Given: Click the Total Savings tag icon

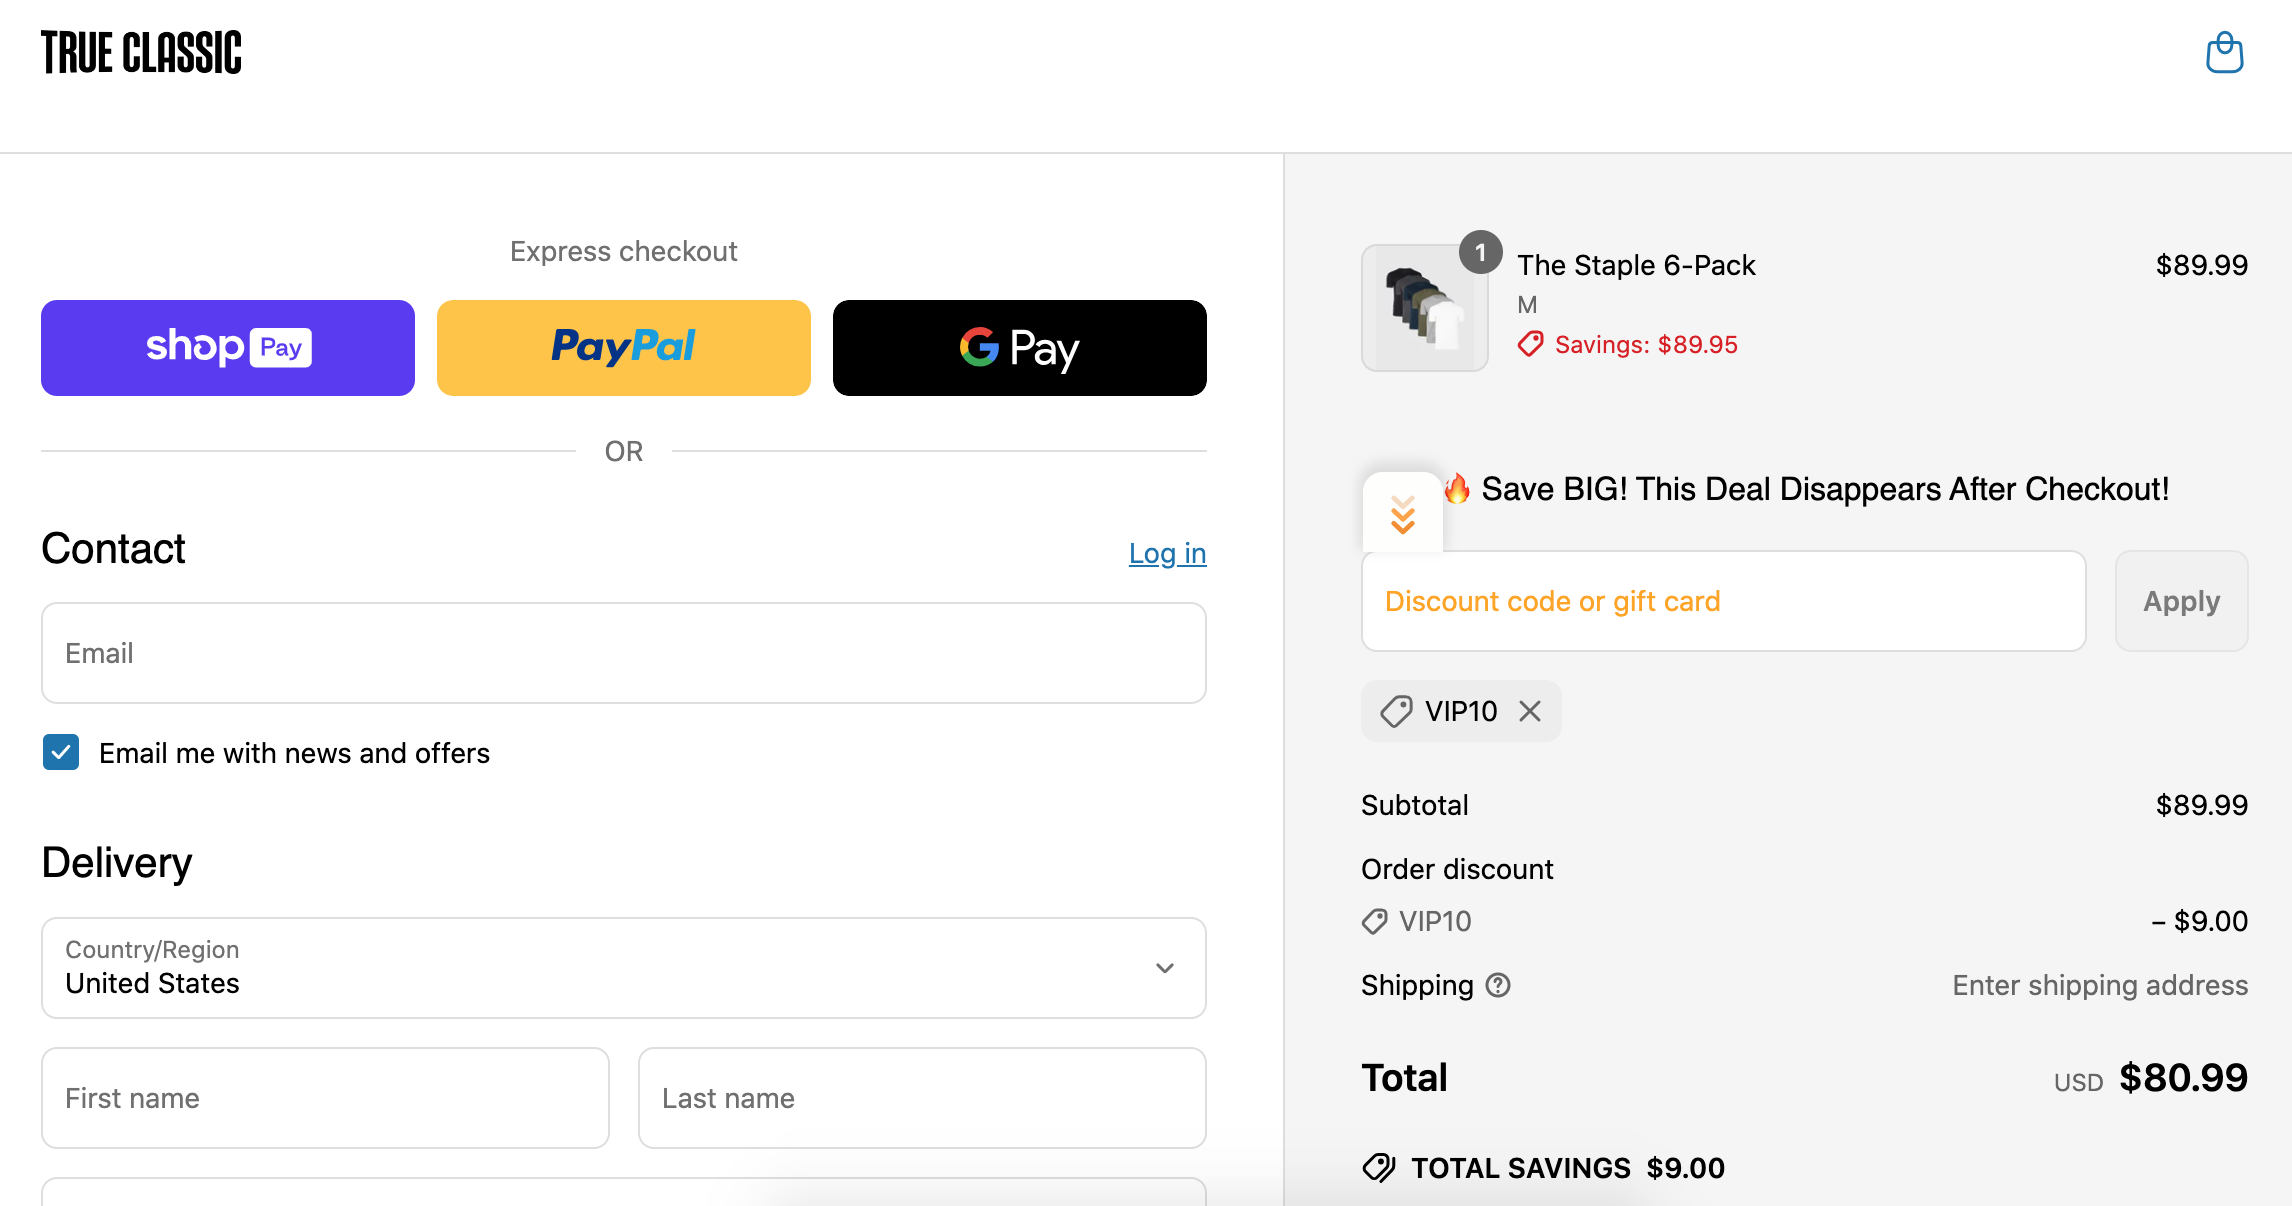Looking at the screenshot, I should tap(1379, 1168).
